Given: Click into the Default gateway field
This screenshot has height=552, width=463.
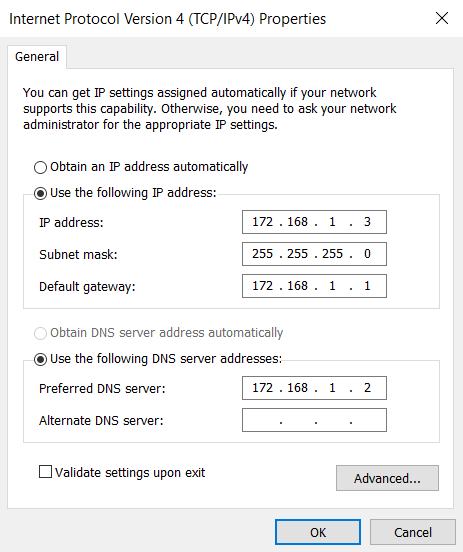Looking at the screenshot, I should point(314,286).
